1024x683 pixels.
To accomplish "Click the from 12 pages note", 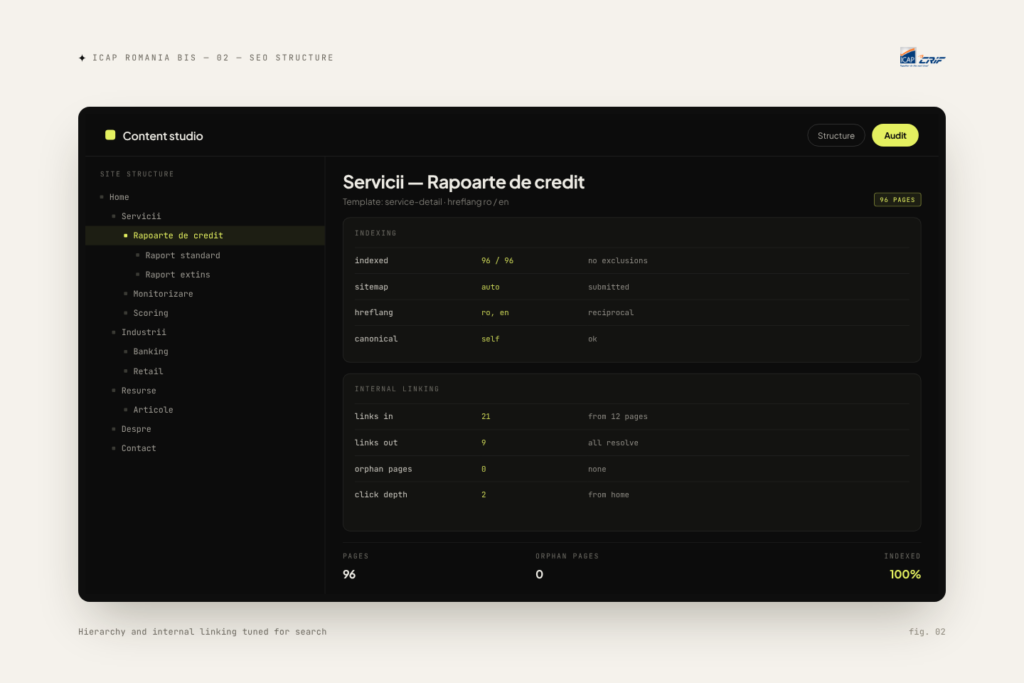I will pos(617,417).
